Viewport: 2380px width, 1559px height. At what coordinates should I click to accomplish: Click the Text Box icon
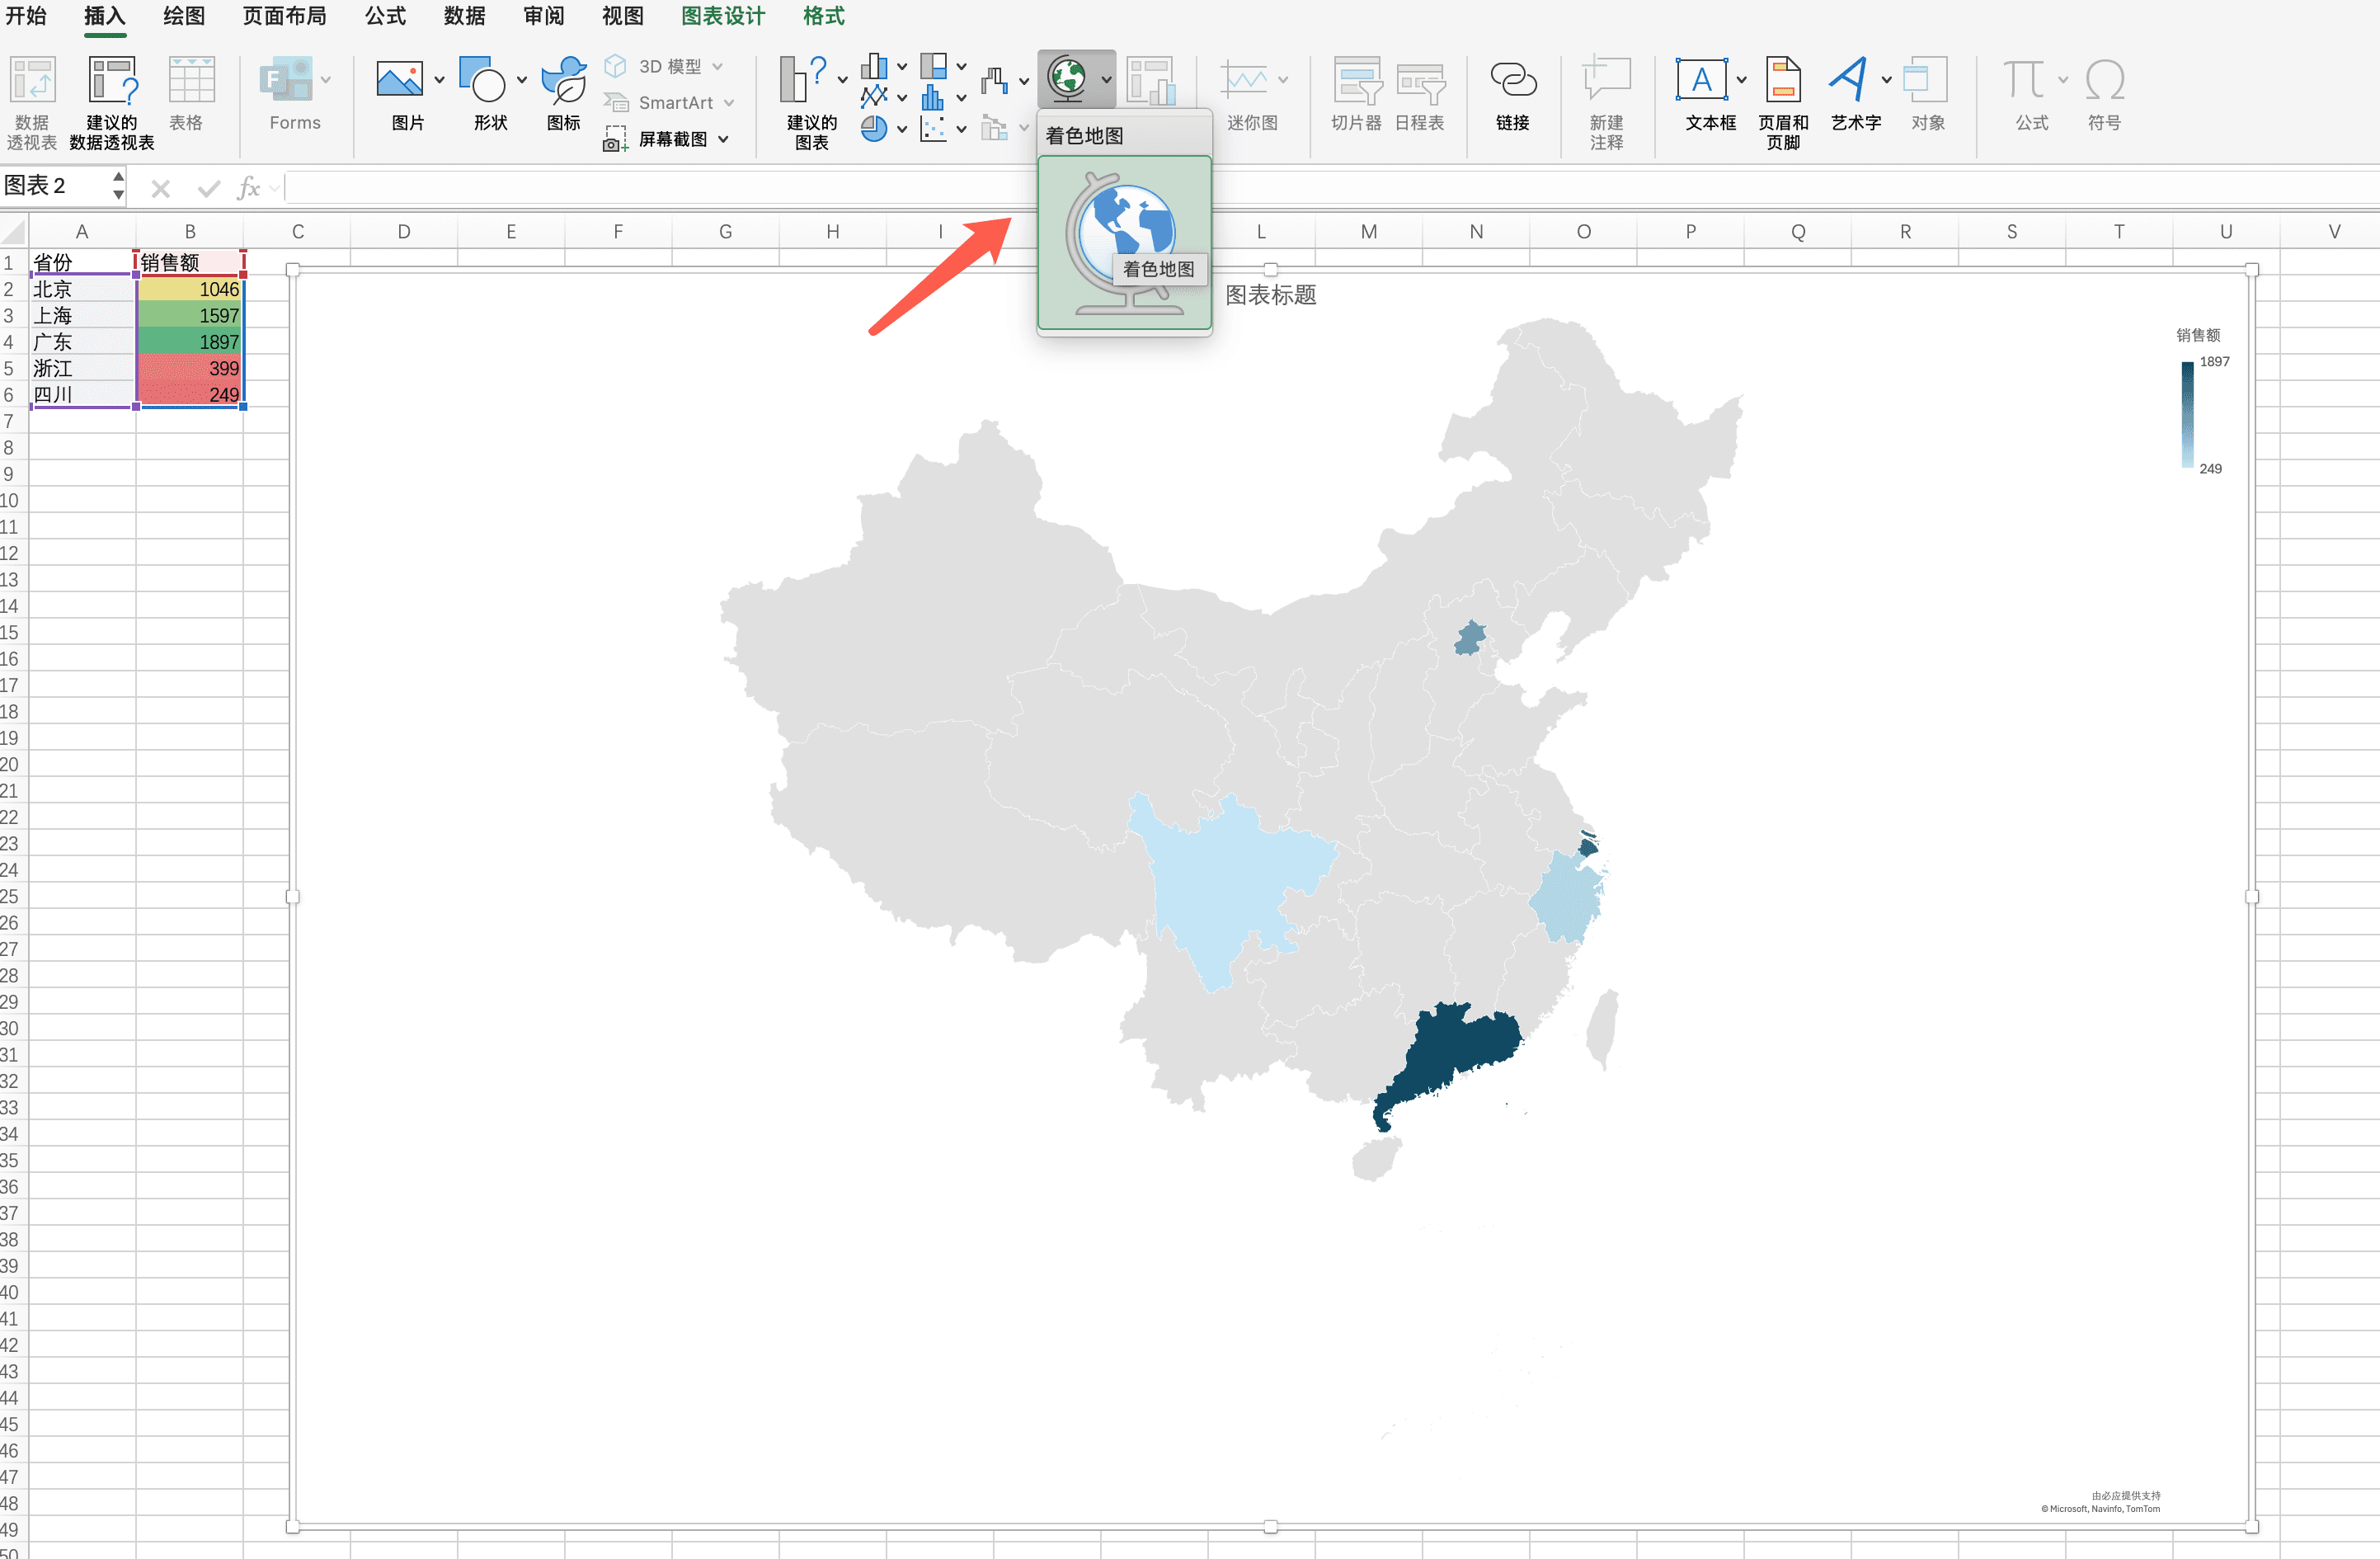[1701, 80]
